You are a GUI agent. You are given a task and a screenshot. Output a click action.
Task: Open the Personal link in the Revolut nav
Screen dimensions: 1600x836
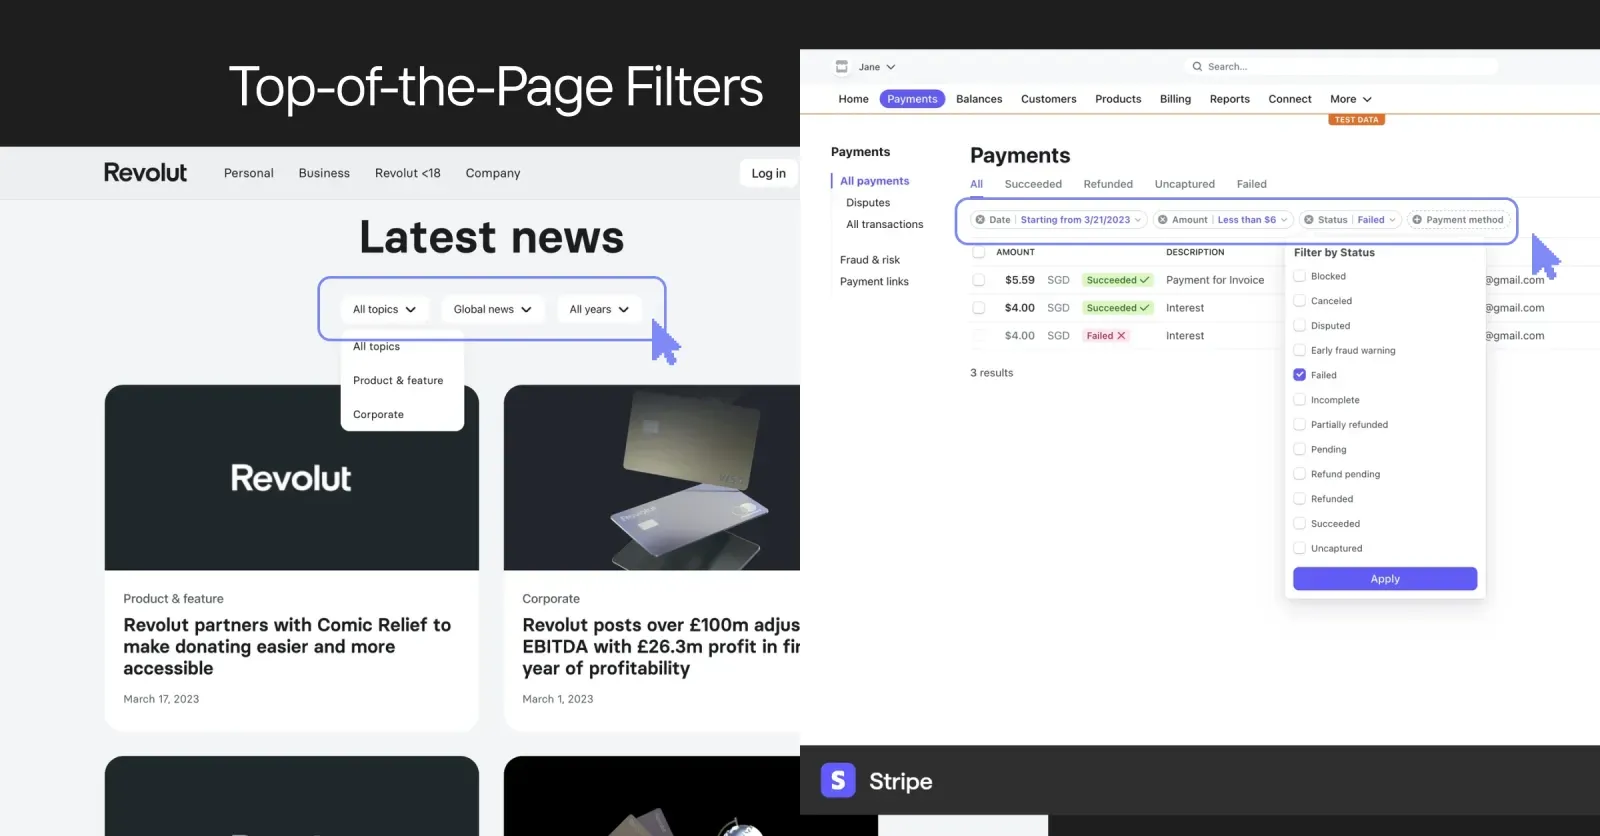pyautogui.click(x=249, y=173)
